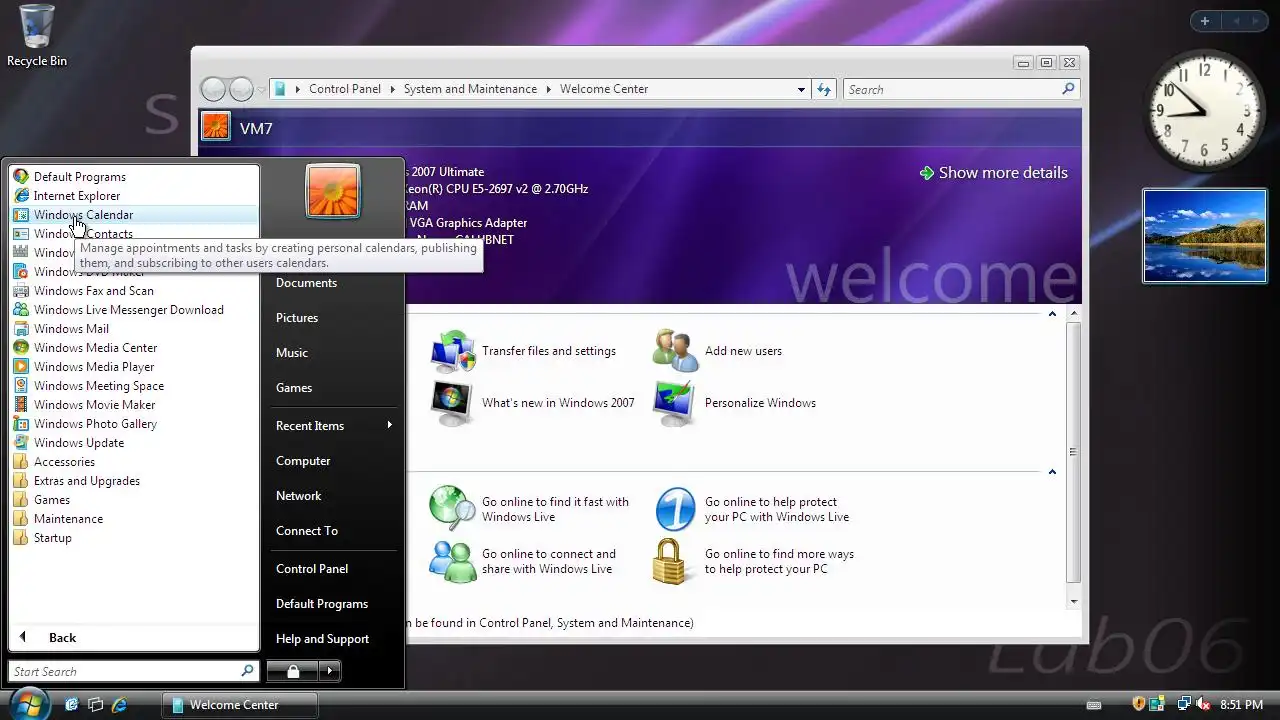Go online to connect and share with Windows Live
Screen dimensions: 1280x720
[523, 561]
